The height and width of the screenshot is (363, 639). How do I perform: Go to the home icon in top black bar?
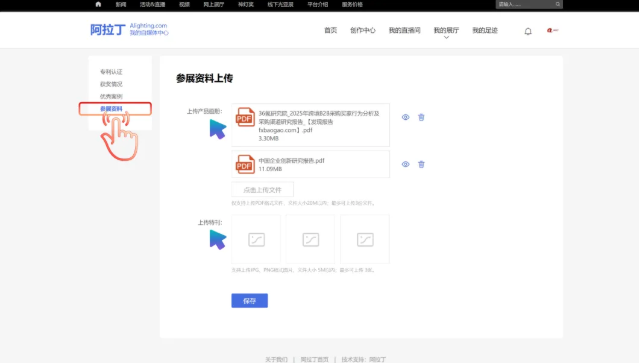pos(98,4)
